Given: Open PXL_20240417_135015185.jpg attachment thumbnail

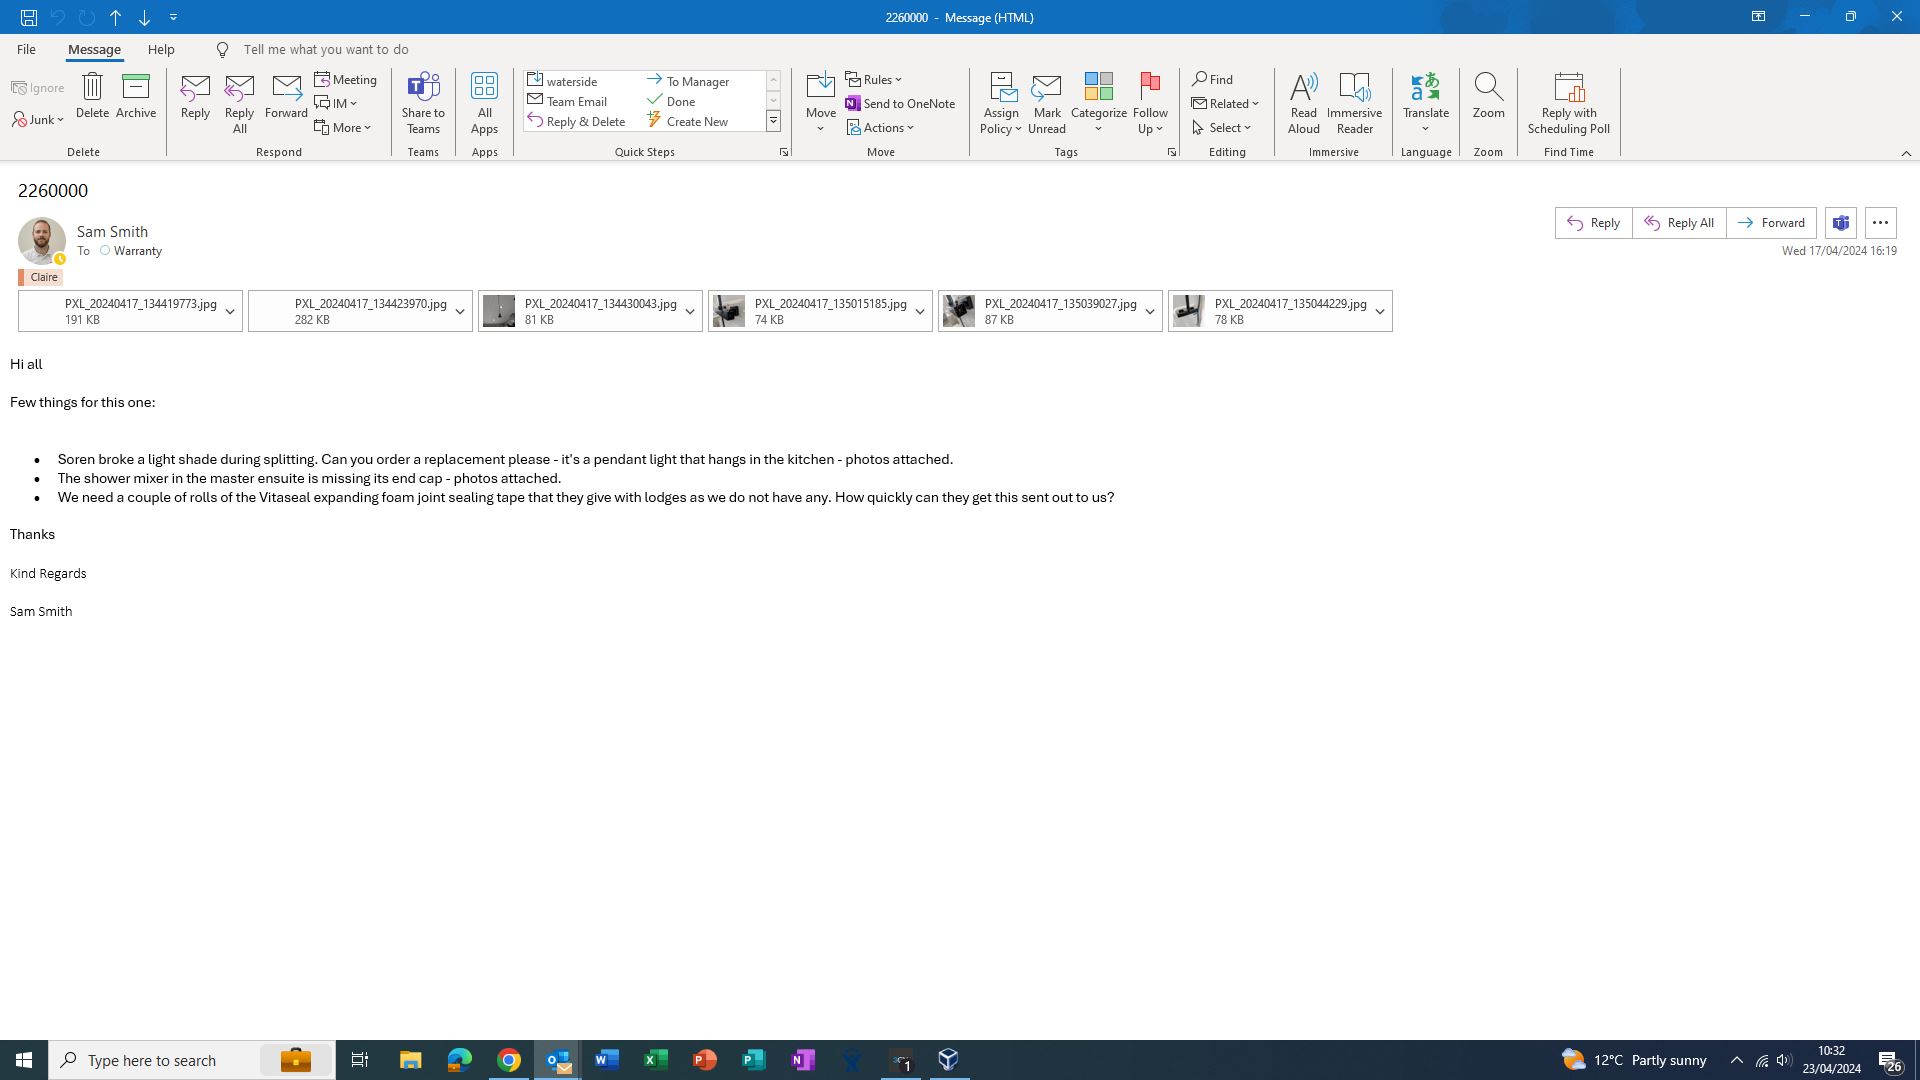Looking at the screenshot, I should (729, 311).
